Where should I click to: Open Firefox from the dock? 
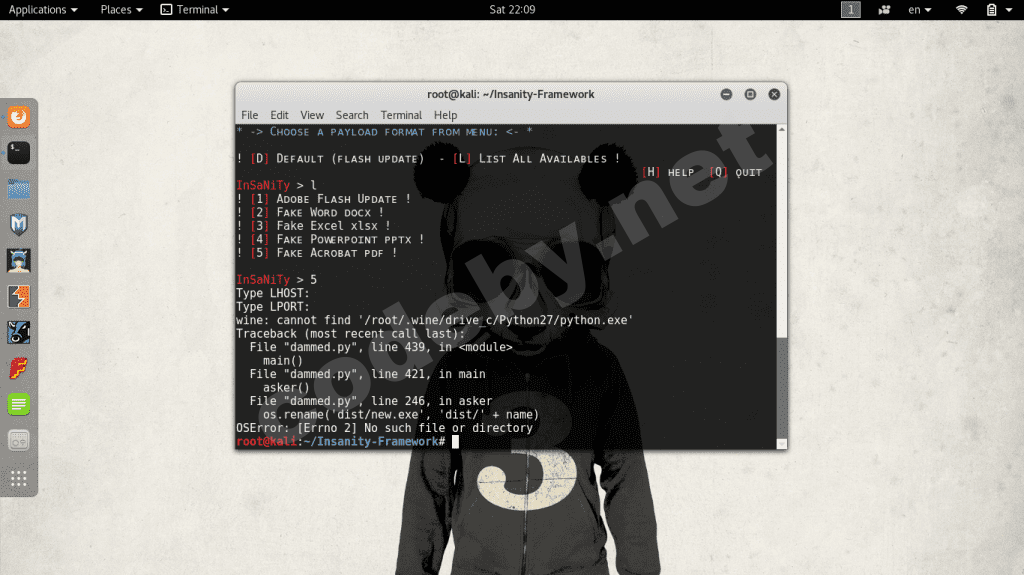18,117
